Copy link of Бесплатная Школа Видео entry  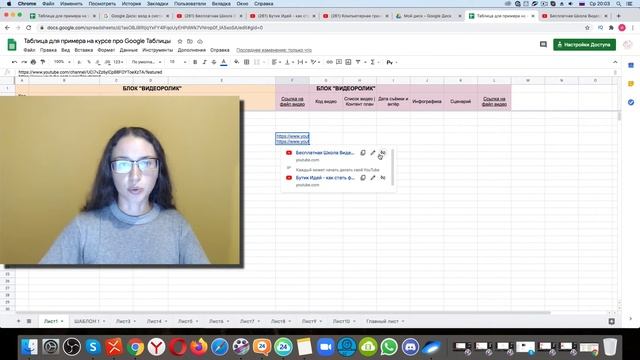[363, 153]
